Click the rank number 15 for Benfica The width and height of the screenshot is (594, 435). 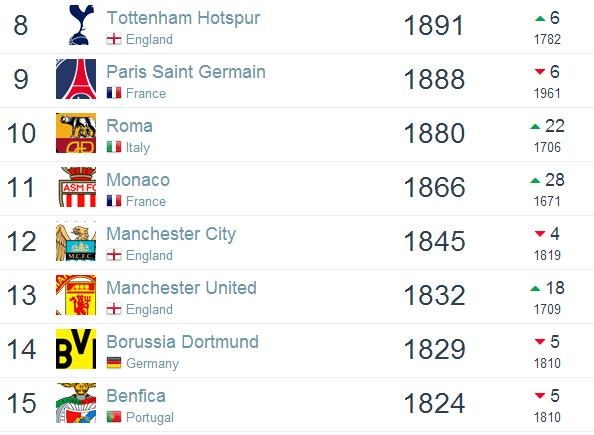(22, 403)
